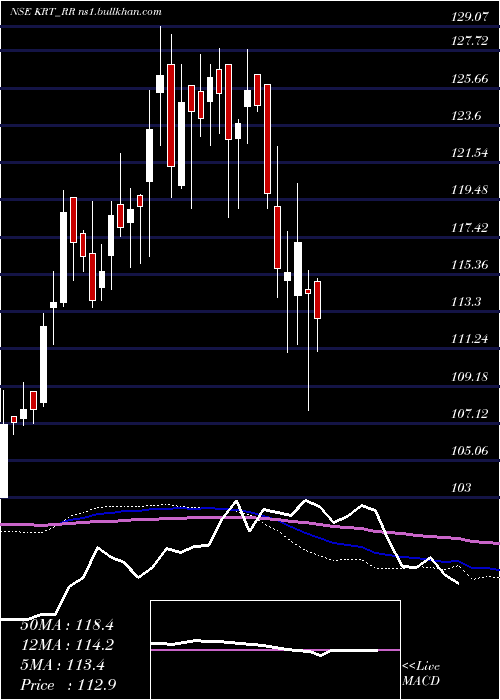Select the 115.36 price axis label
Image resolution: width=500 pixels, height=700 pixels.
point(470,265)
